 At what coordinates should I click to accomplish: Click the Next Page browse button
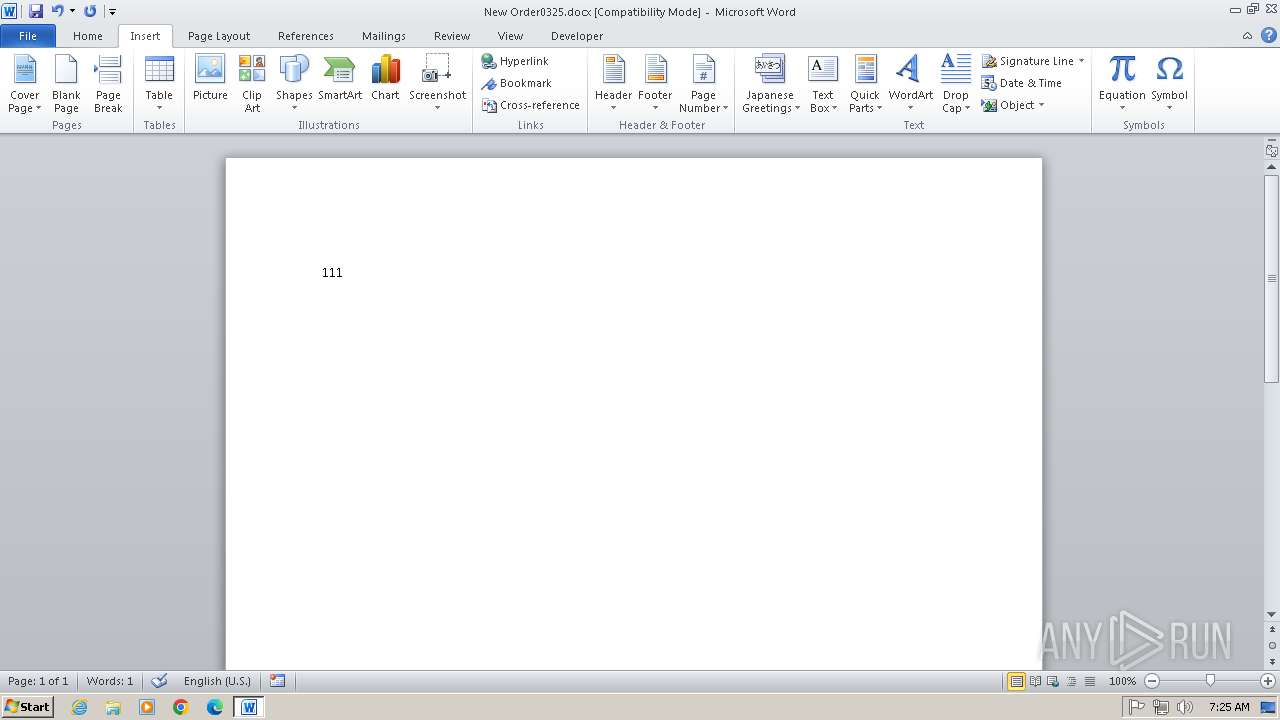1271,661
